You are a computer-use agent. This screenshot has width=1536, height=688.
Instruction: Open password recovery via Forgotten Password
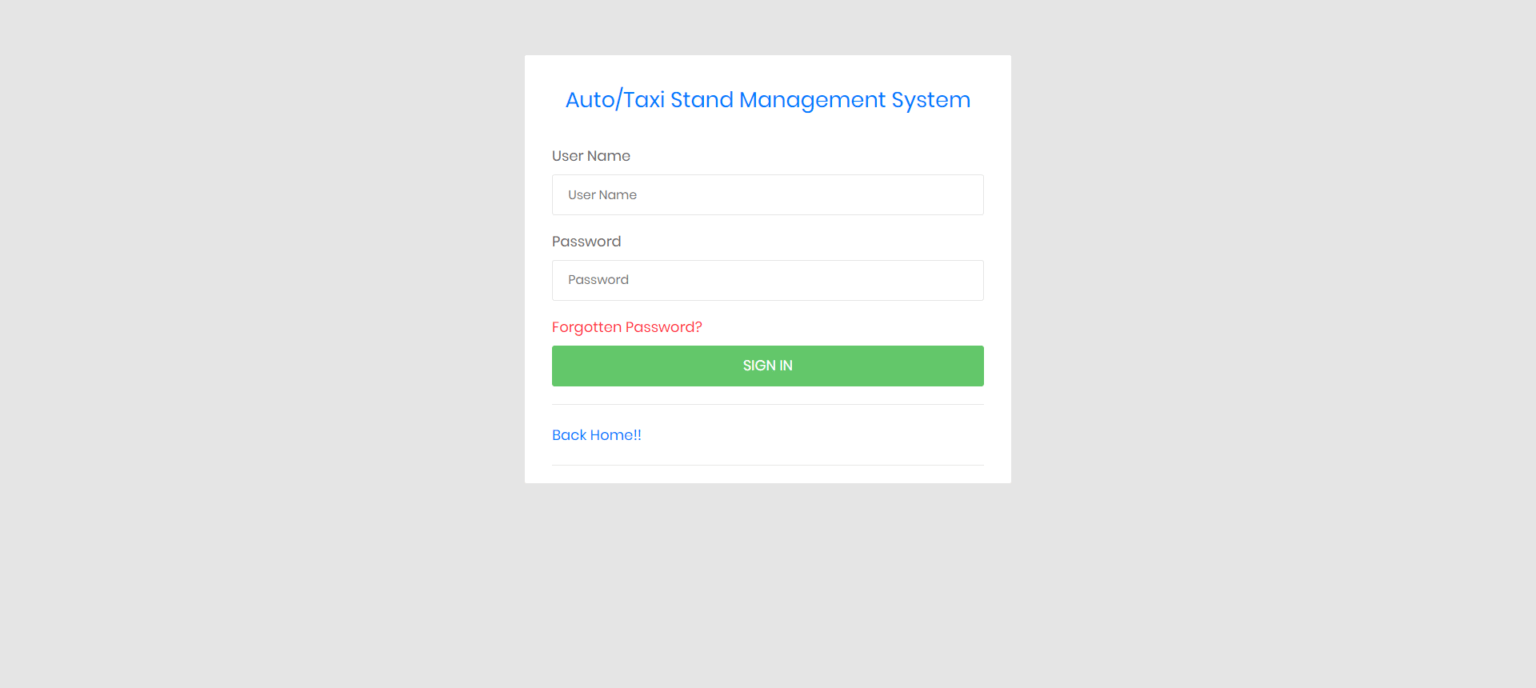pyautogui.click(x=627, y=327)
